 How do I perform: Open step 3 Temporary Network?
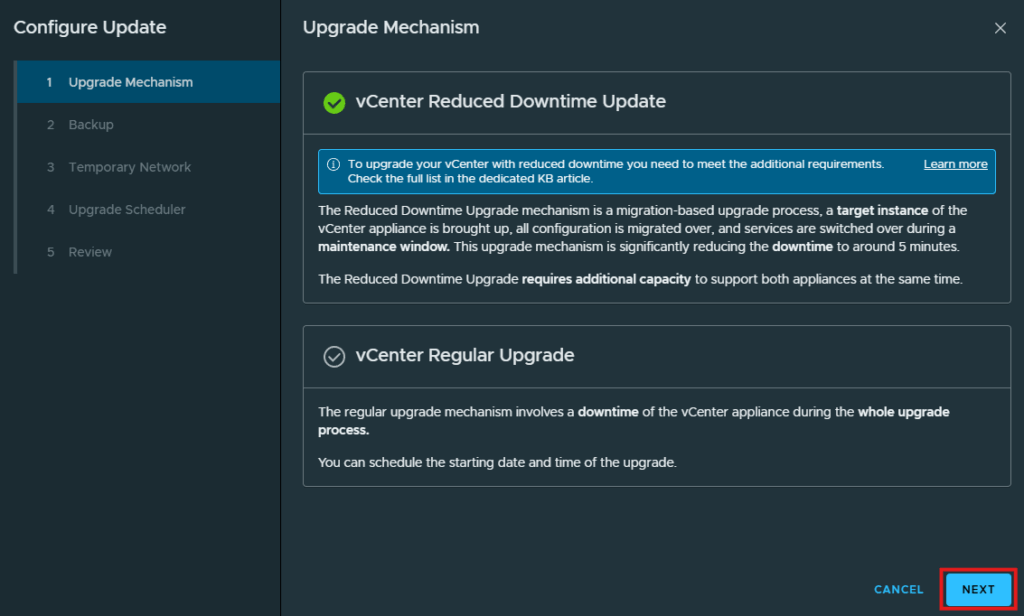(148, 167)
